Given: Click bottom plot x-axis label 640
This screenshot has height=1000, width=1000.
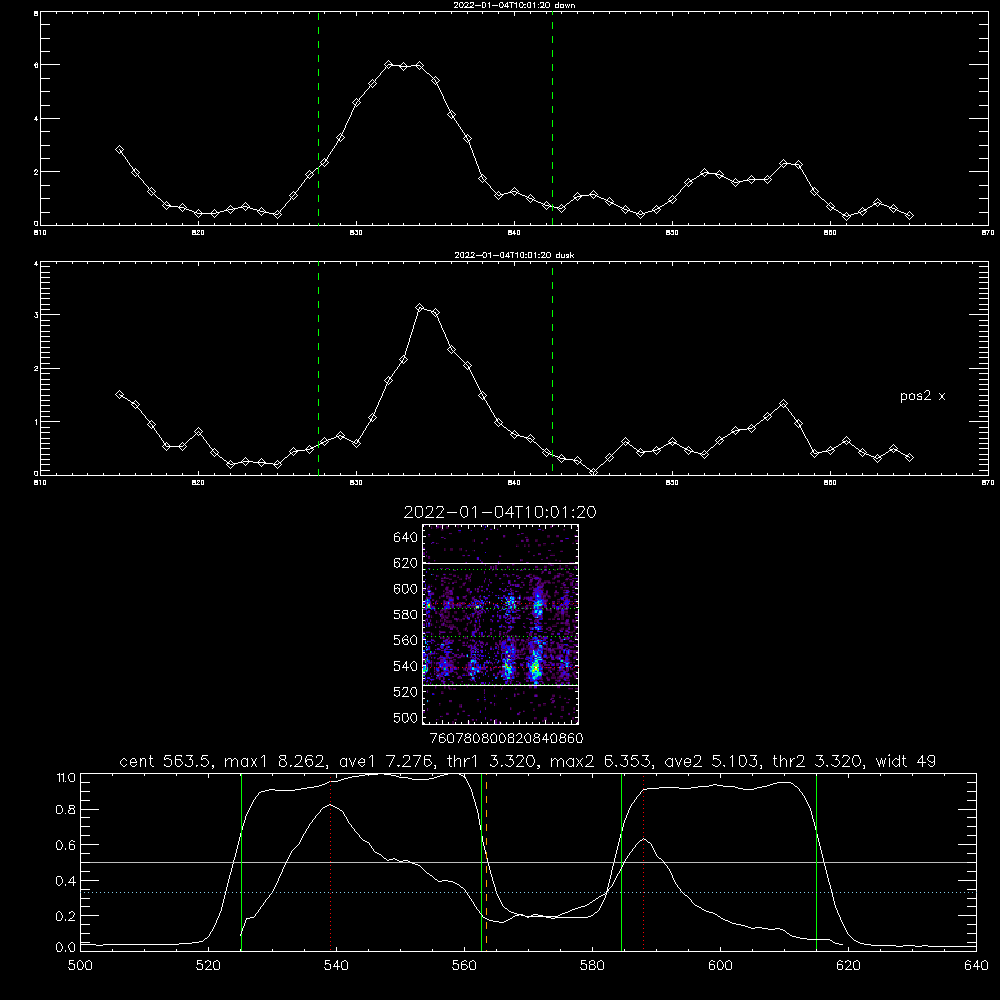Looking at the screenshot, I should [x=976, y=966].
